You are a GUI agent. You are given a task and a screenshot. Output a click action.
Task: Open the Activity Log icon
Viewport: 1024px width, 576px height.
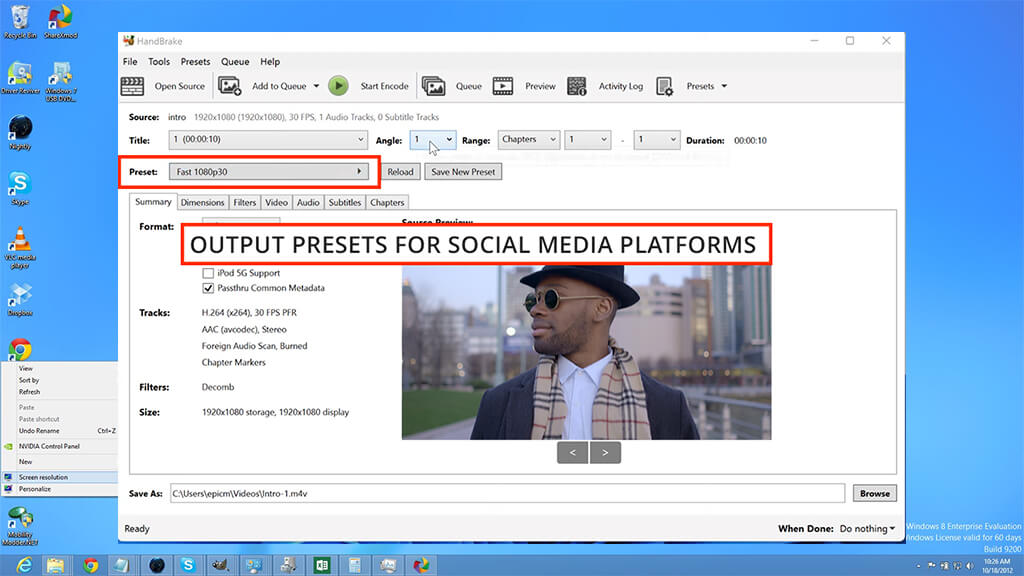(577, 87)
